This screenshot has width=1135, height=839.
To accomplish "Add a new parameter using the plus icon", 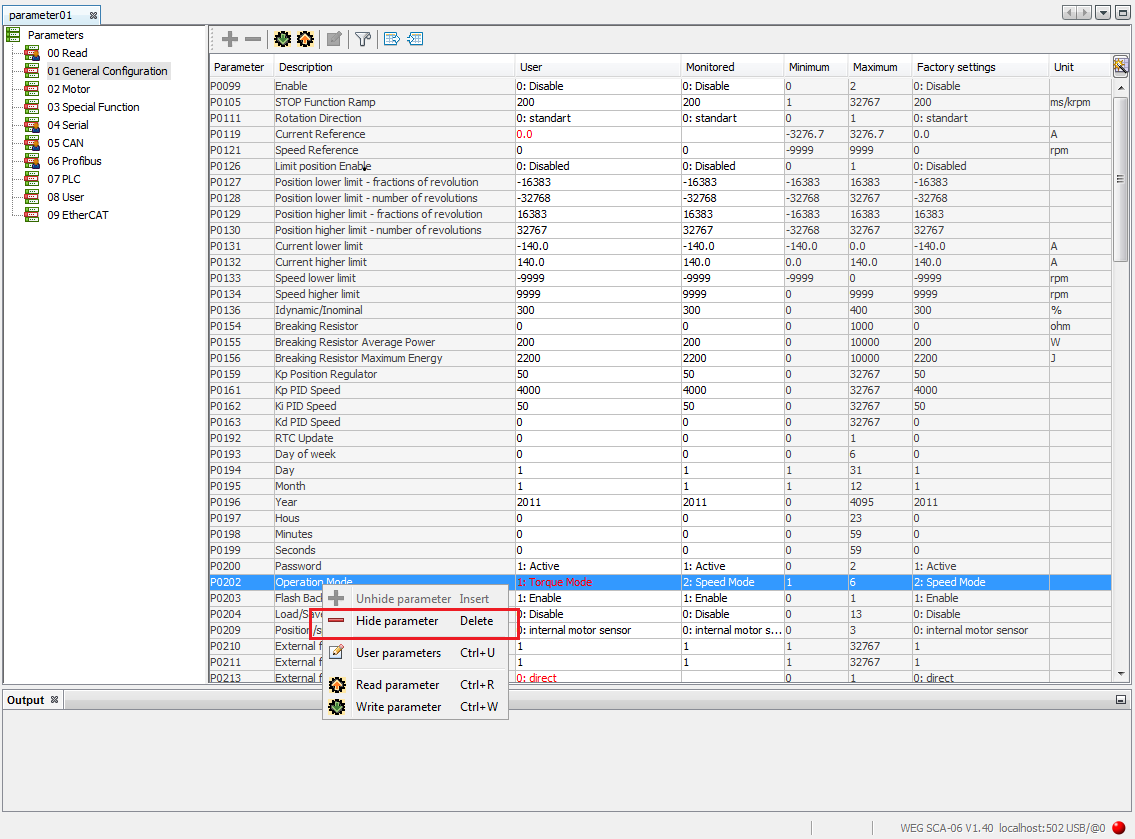I will [x=230, y=39].
